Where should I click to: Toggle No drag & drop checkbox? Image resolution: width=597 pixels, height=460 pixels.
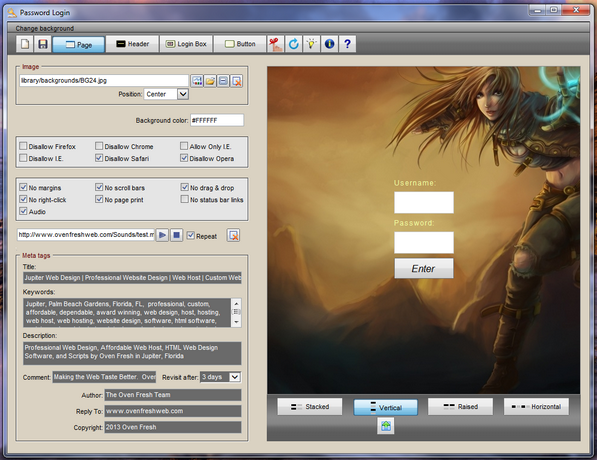click(x=184, y=187)
